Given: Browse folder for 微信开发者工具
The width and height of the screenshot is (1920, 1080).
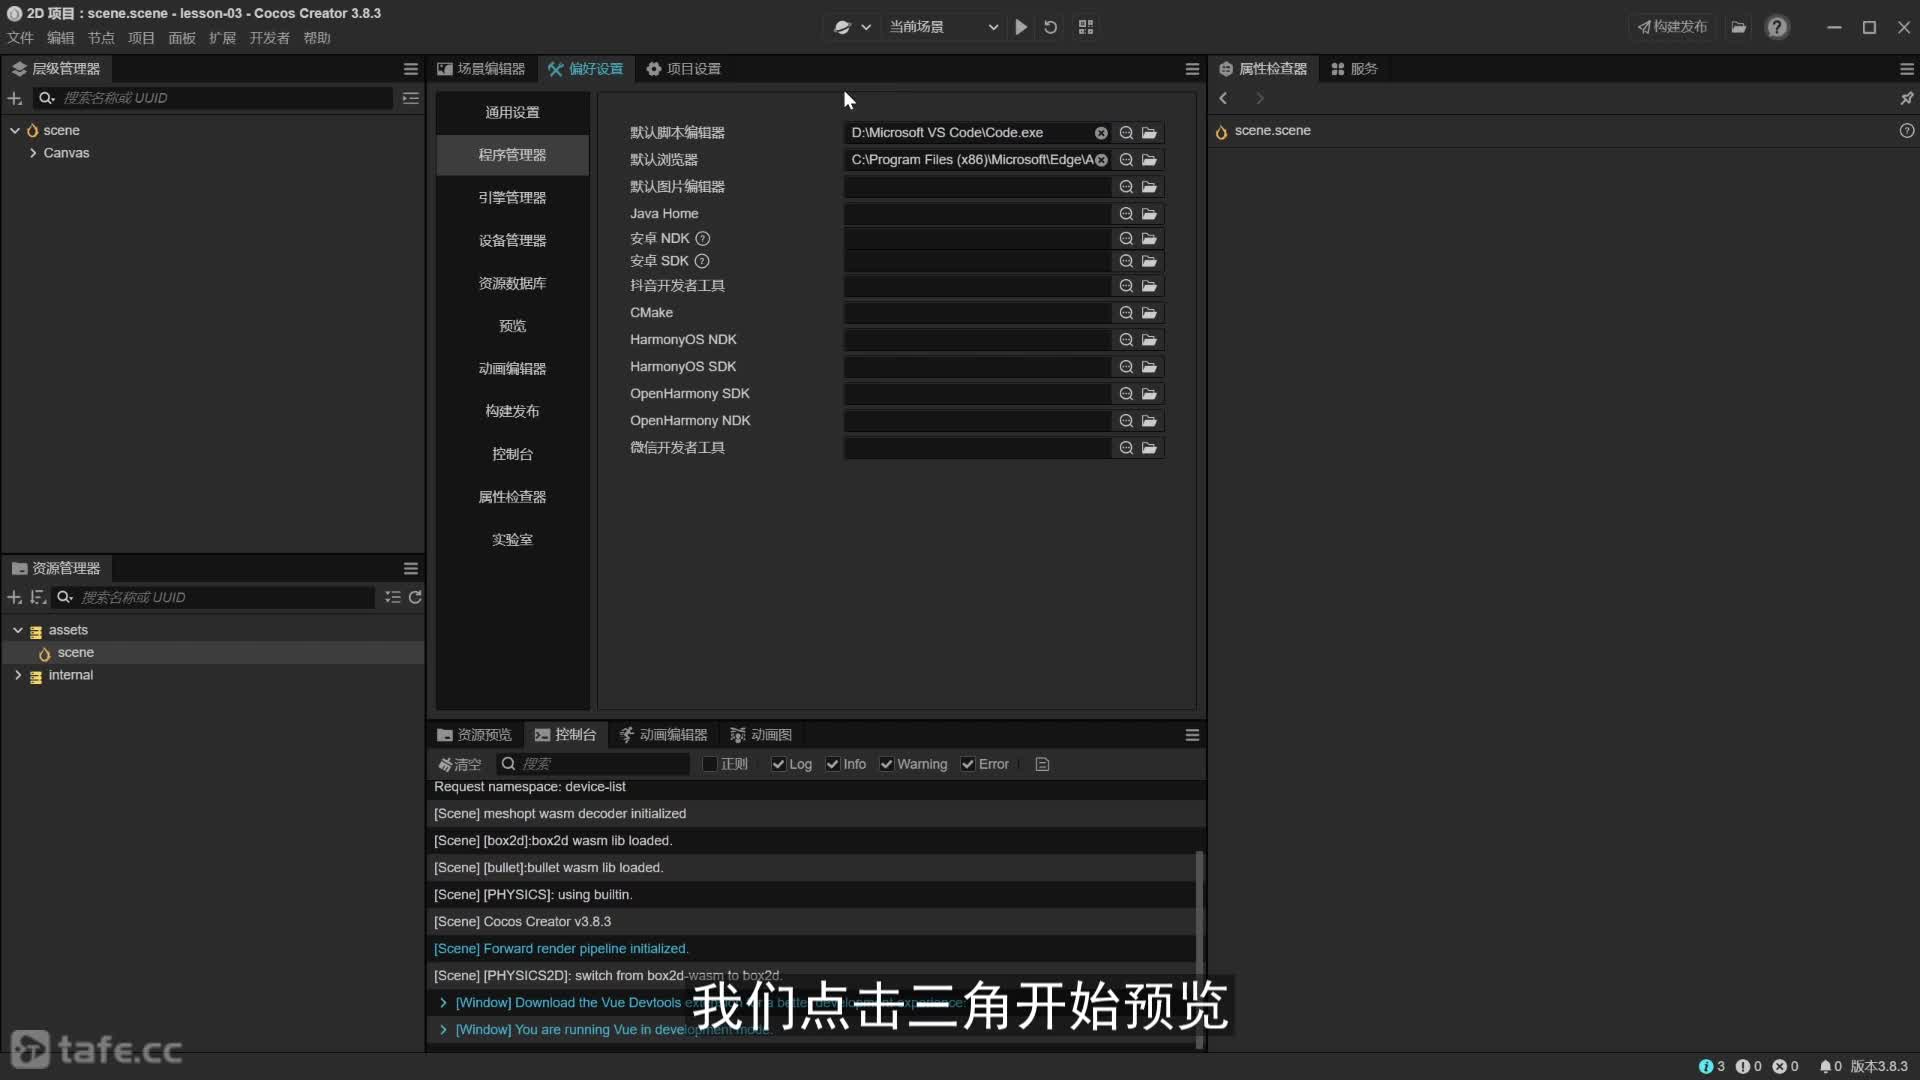Looking at the screenshot, I should [1149, 448].
